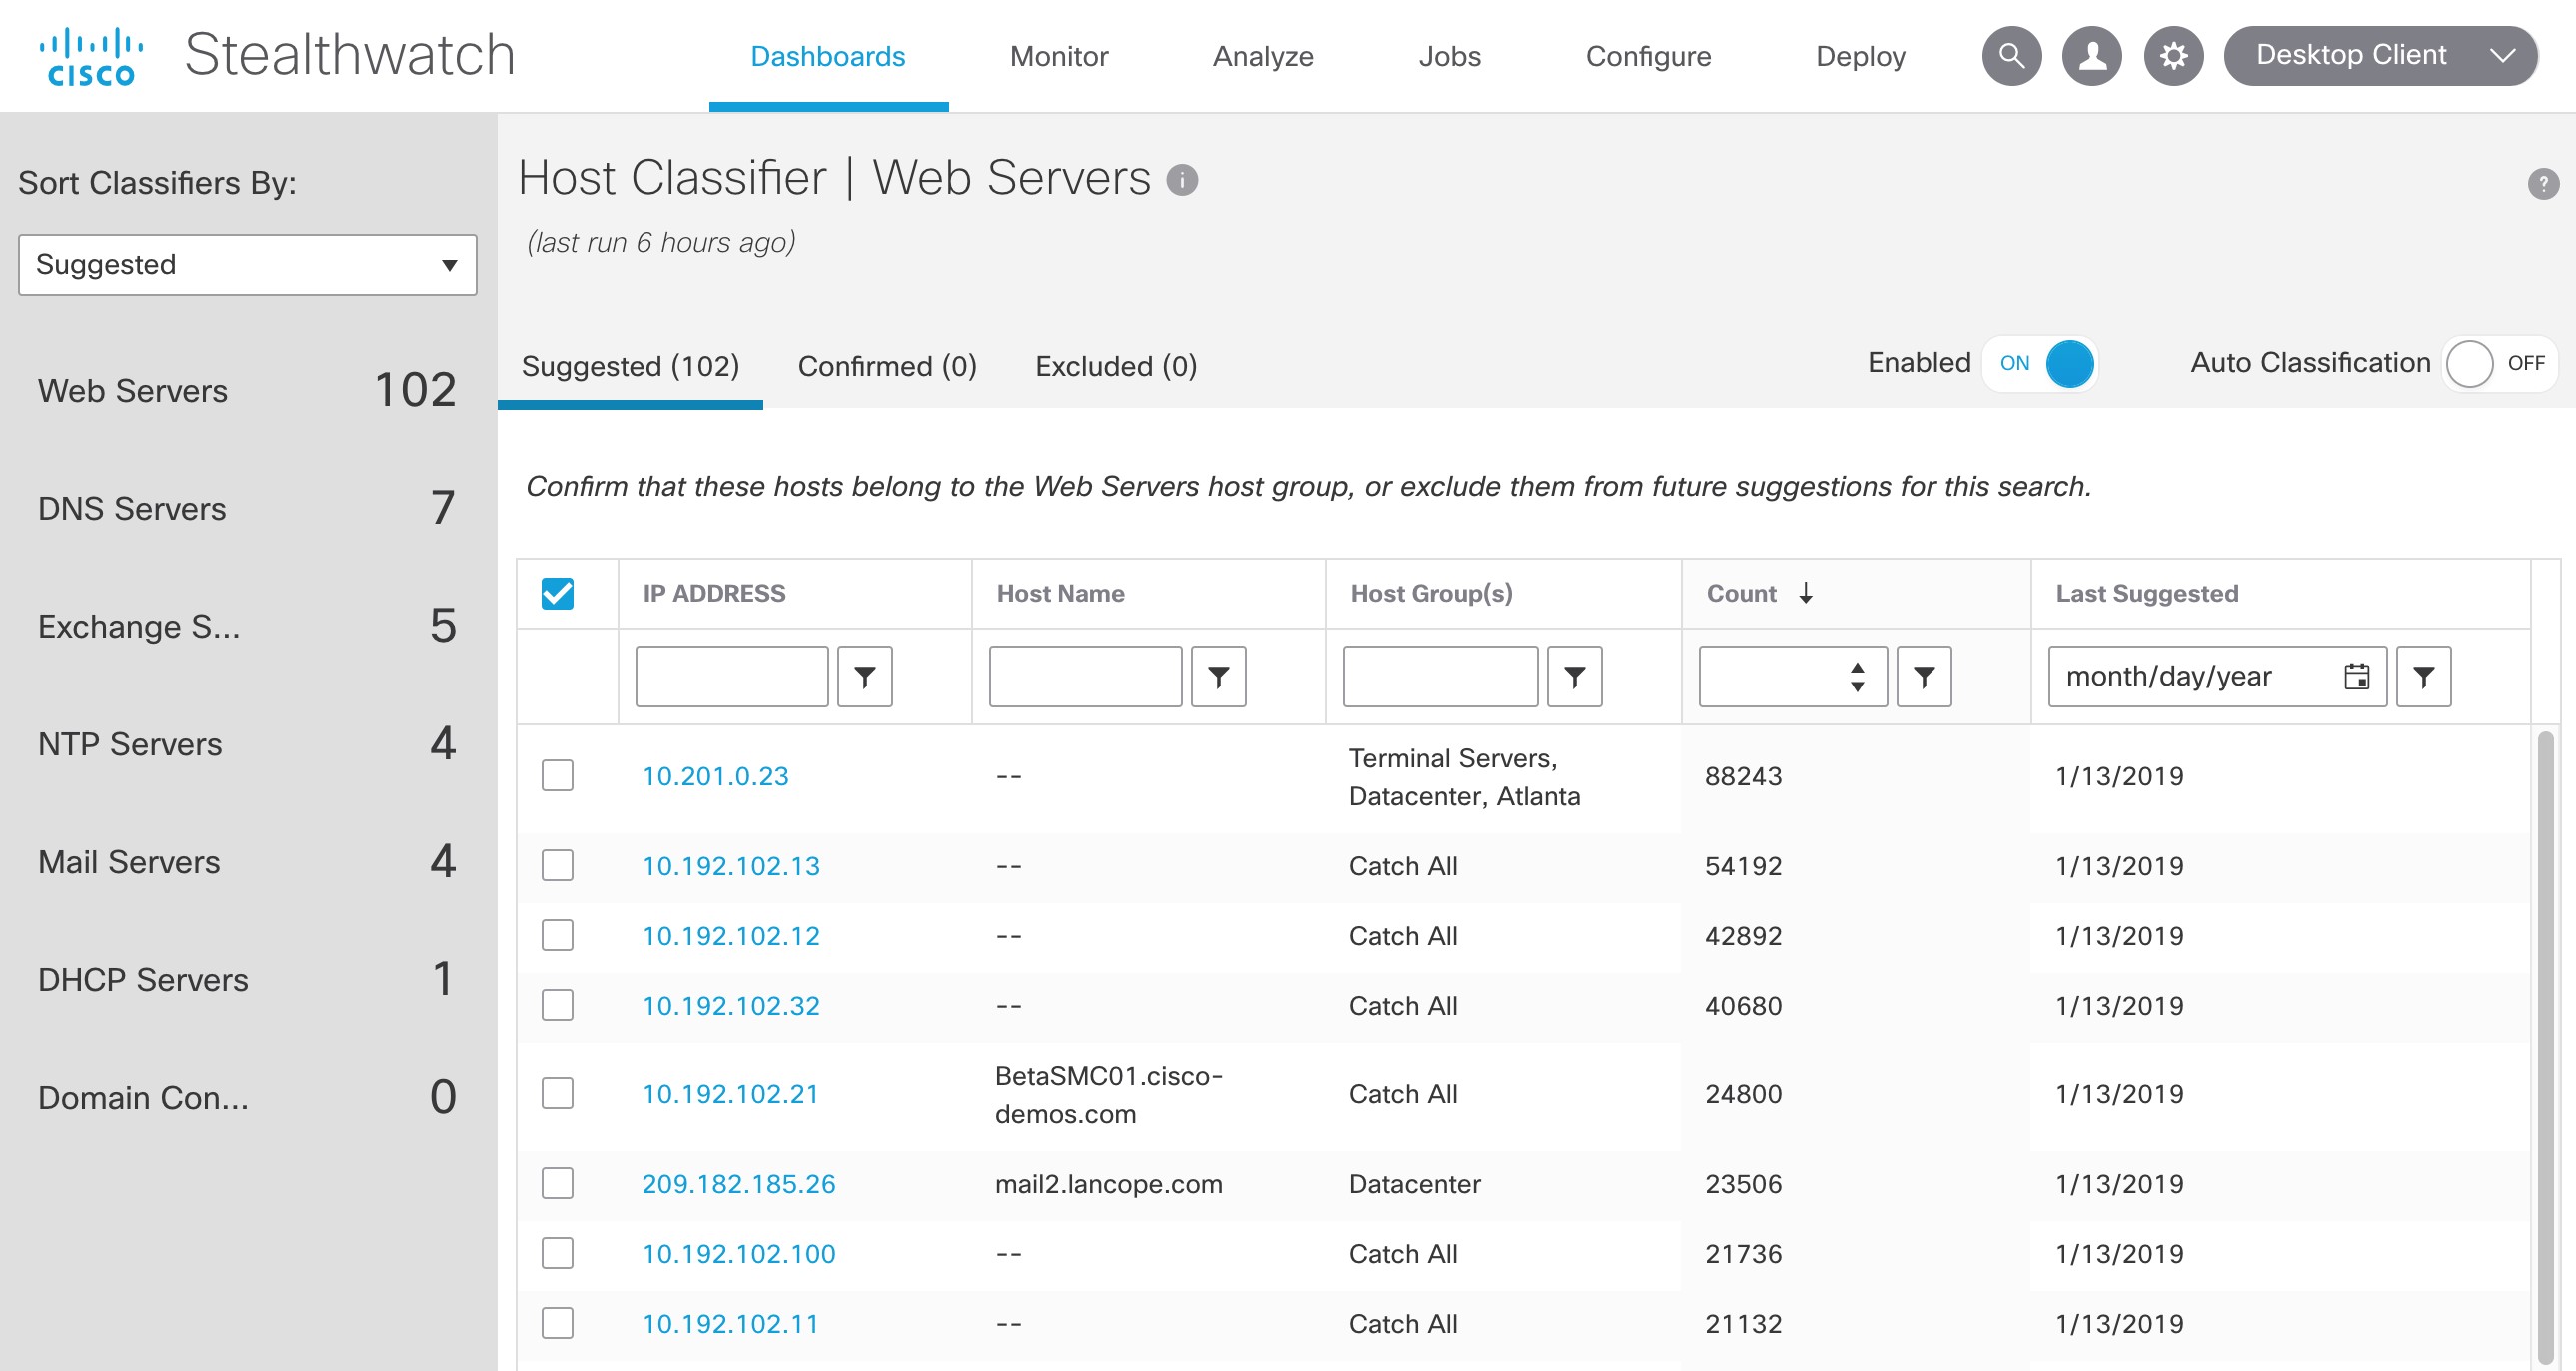The width and height of the screenshot is (2576, 1371).
Task: Open the calendar picker in Last Suggested
Action: pos(2356,677)
